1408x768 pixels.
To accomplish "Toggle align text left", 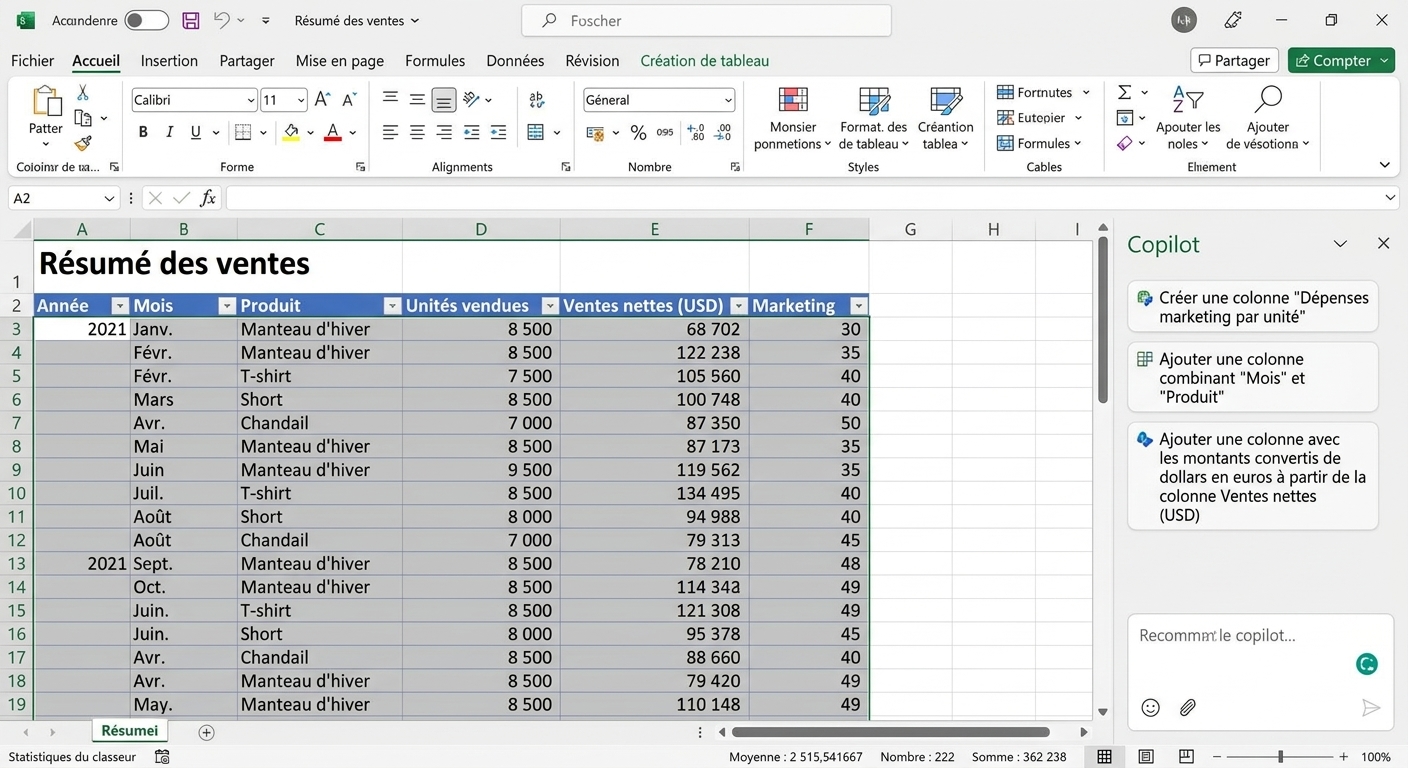I will 390,132.
